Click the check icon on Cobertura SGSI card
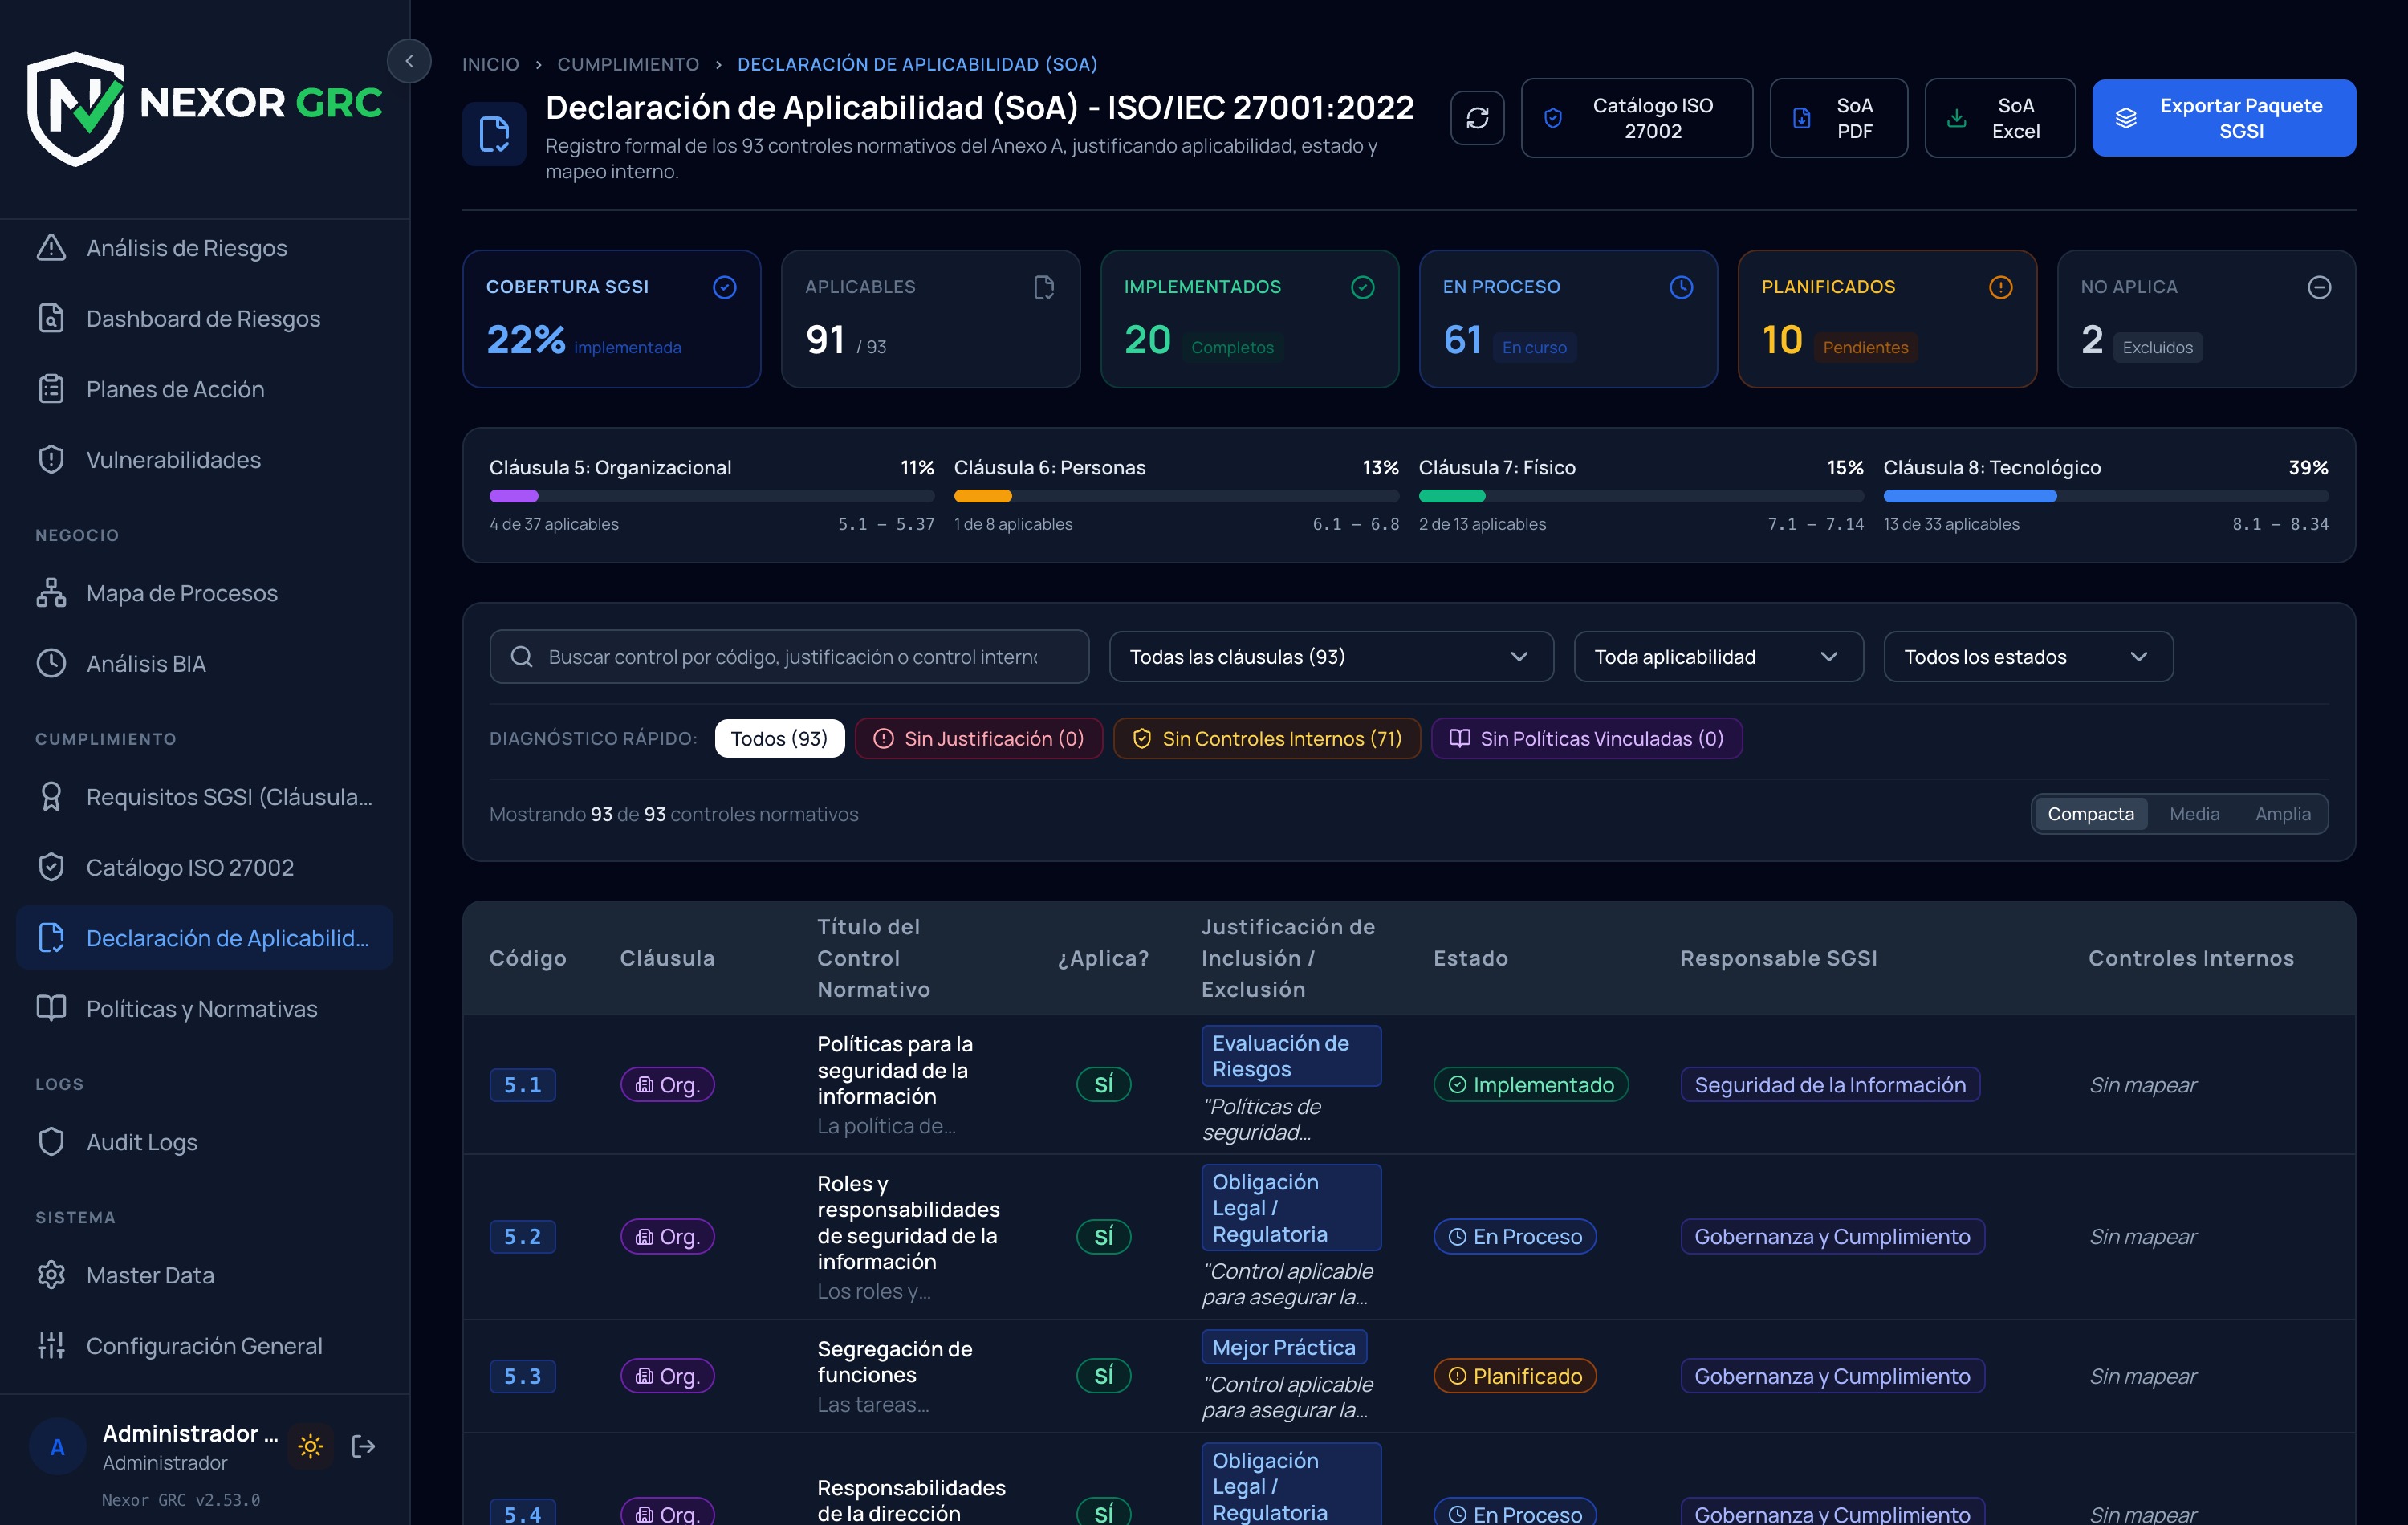2408x1525 pixels. [724, 287]
